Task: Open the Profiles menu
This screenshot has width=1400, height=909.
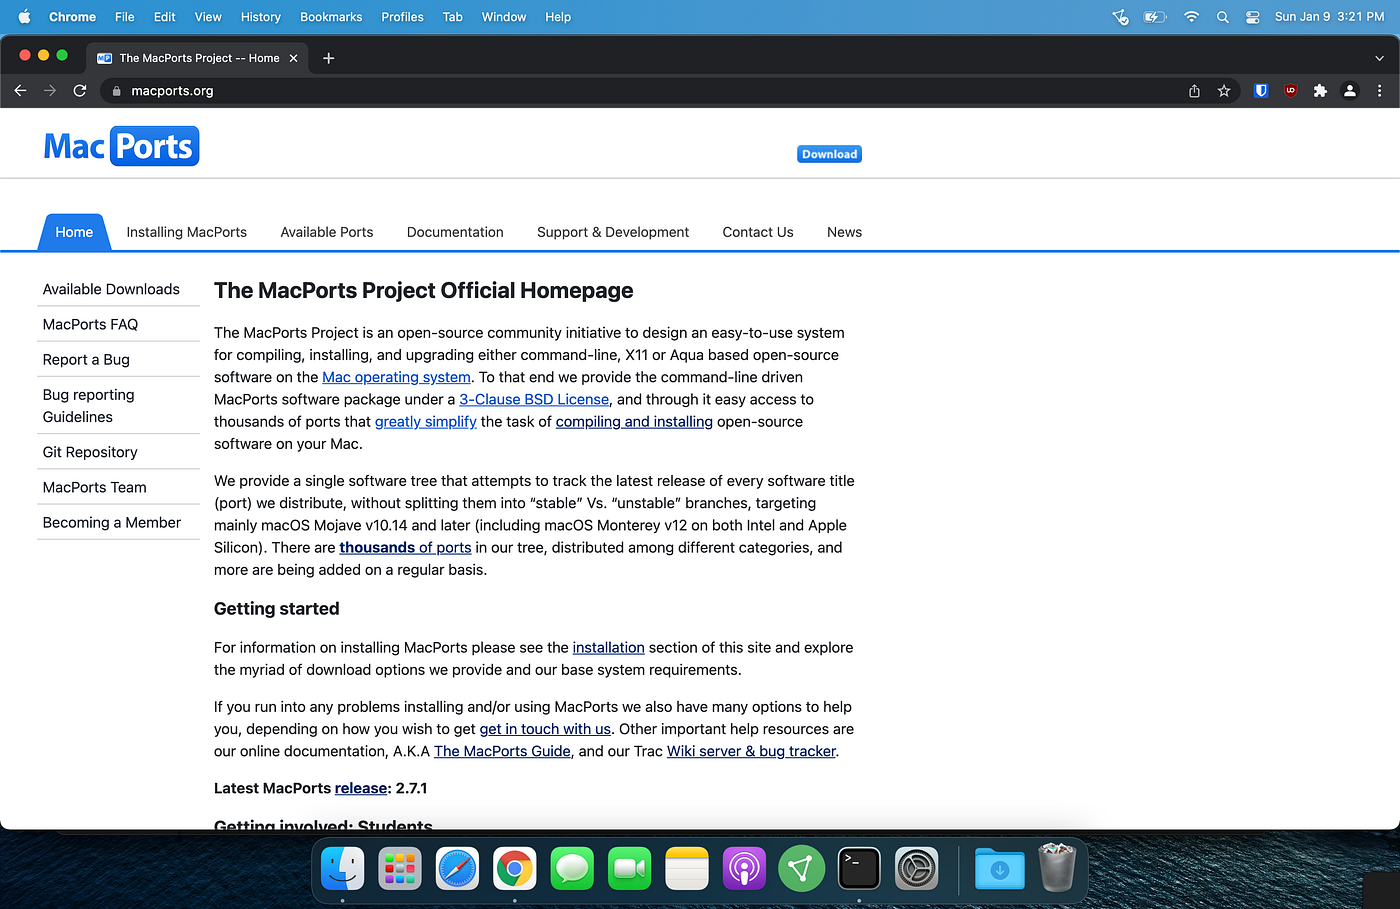Action: point(402,17)
